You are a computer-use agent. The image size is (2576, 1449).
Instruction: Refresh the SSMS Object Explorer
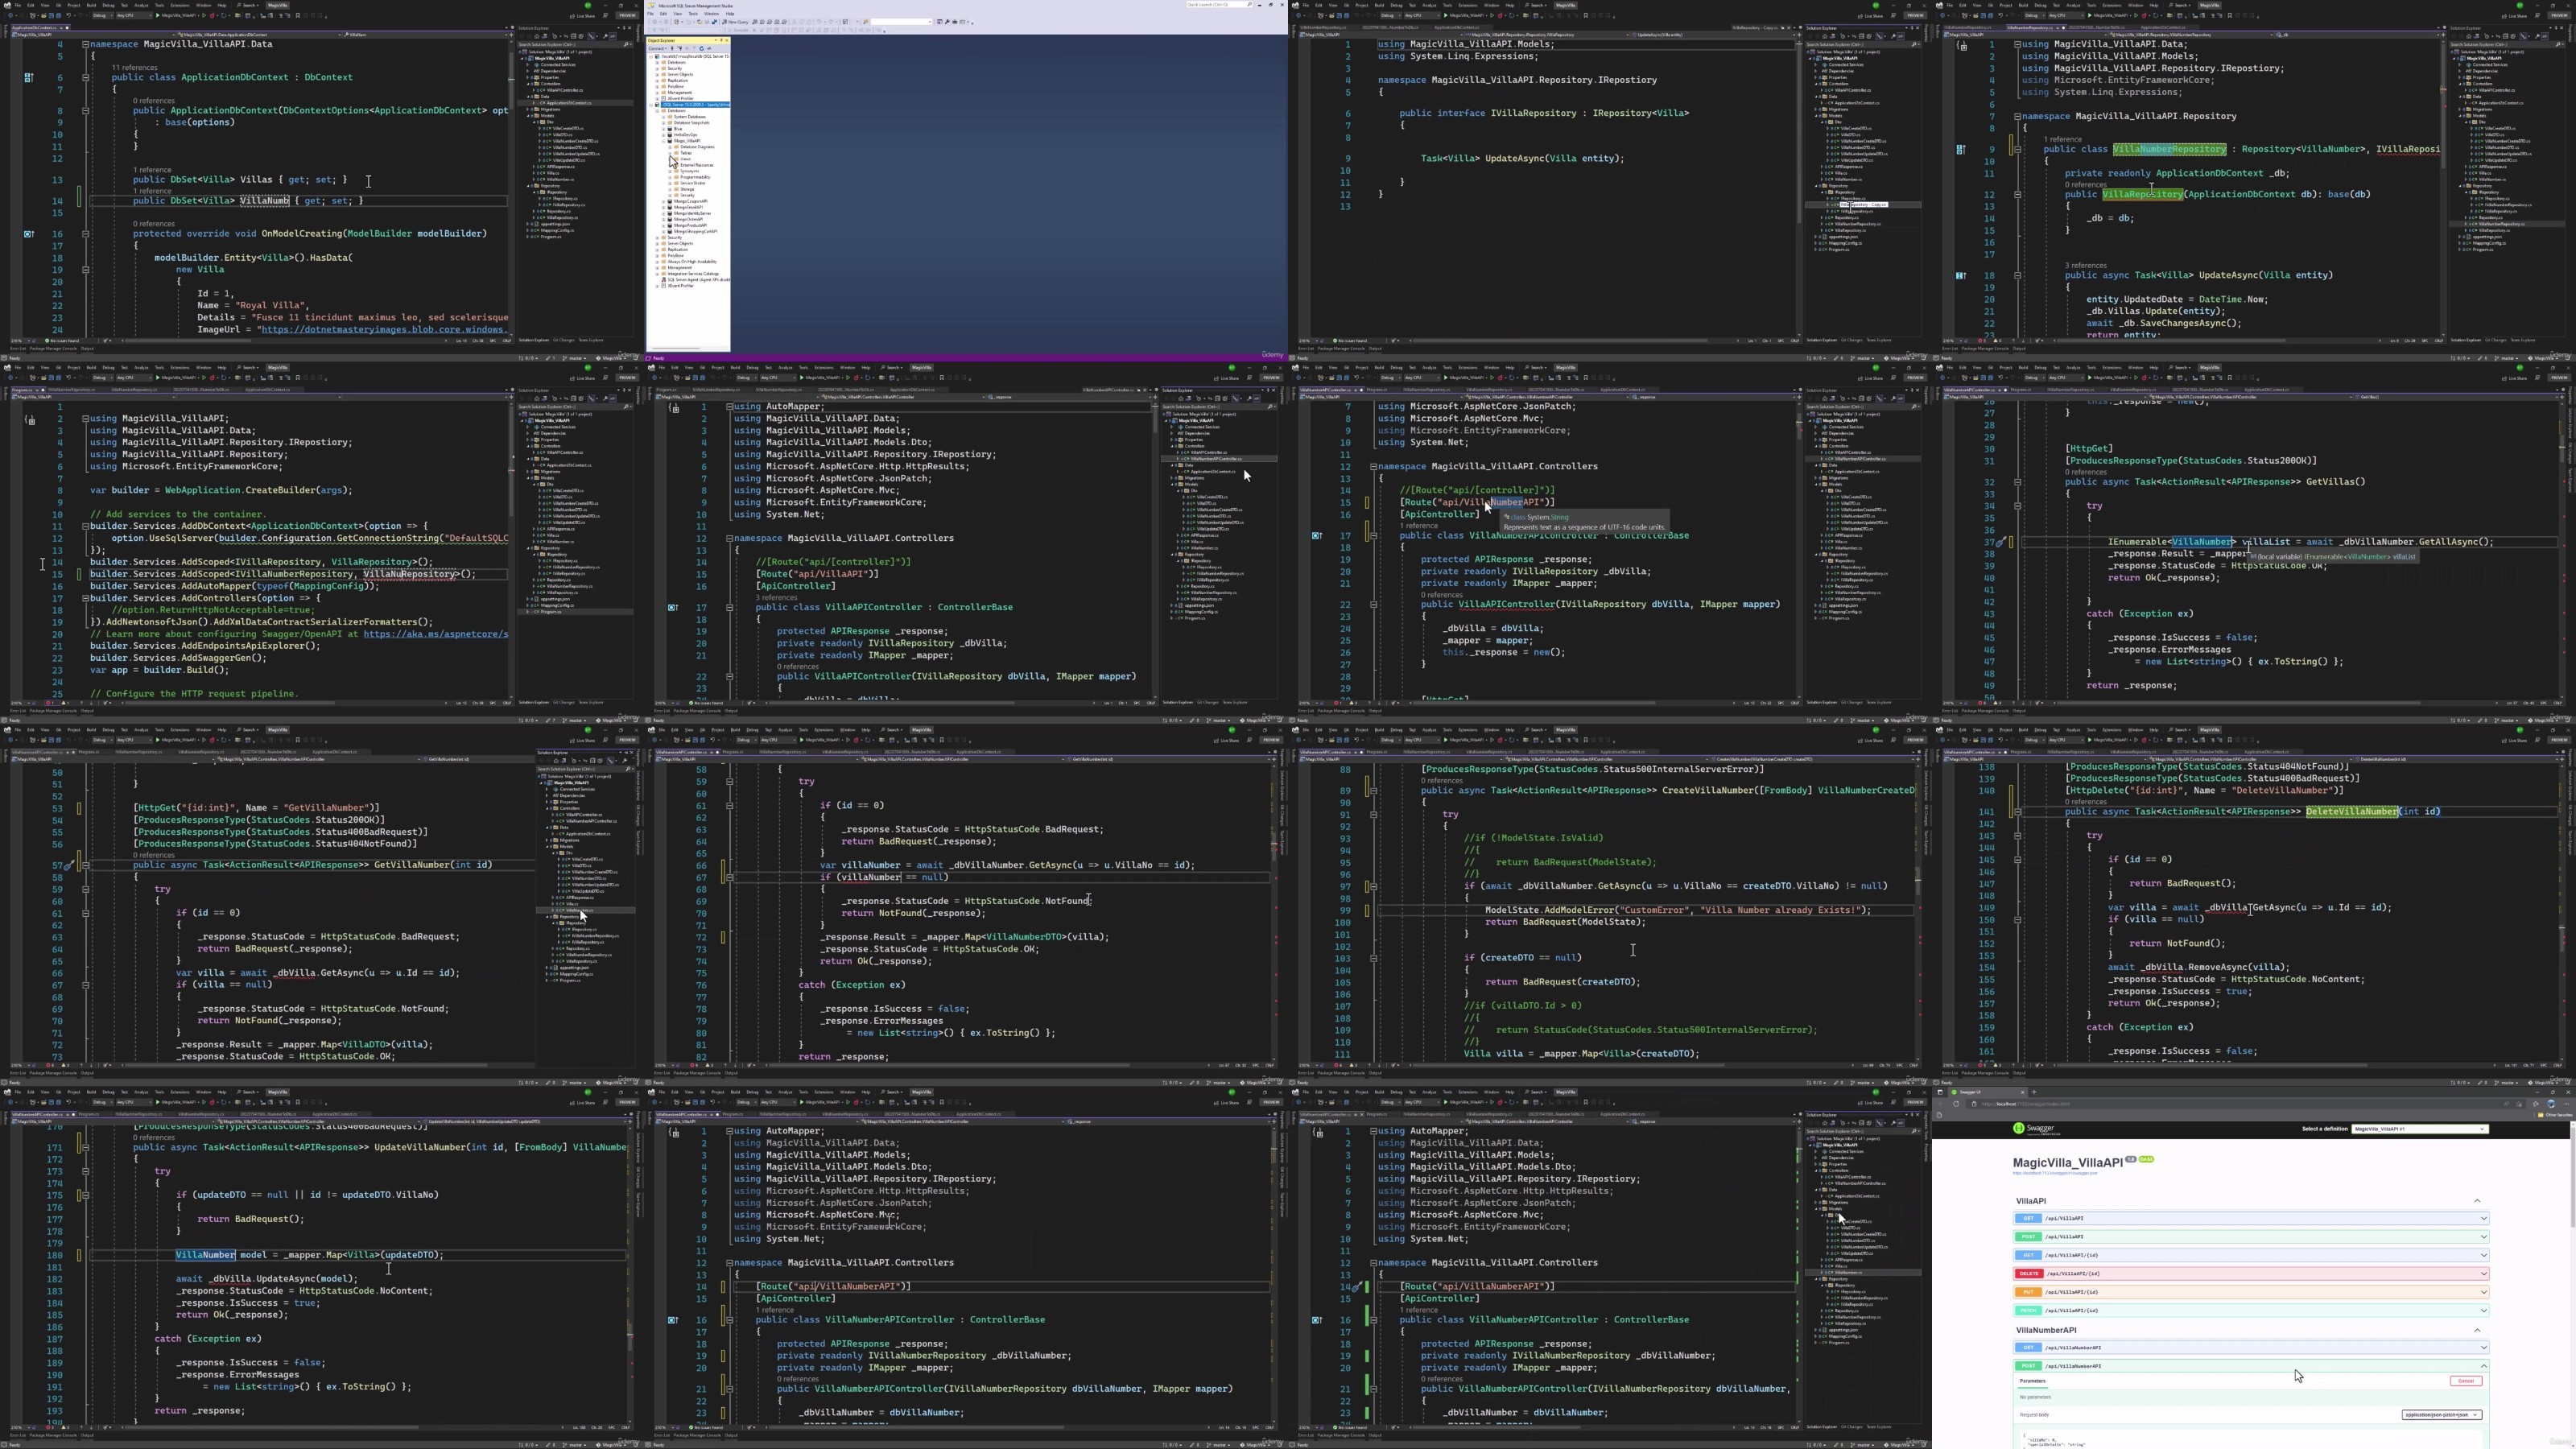click(702, 48)
